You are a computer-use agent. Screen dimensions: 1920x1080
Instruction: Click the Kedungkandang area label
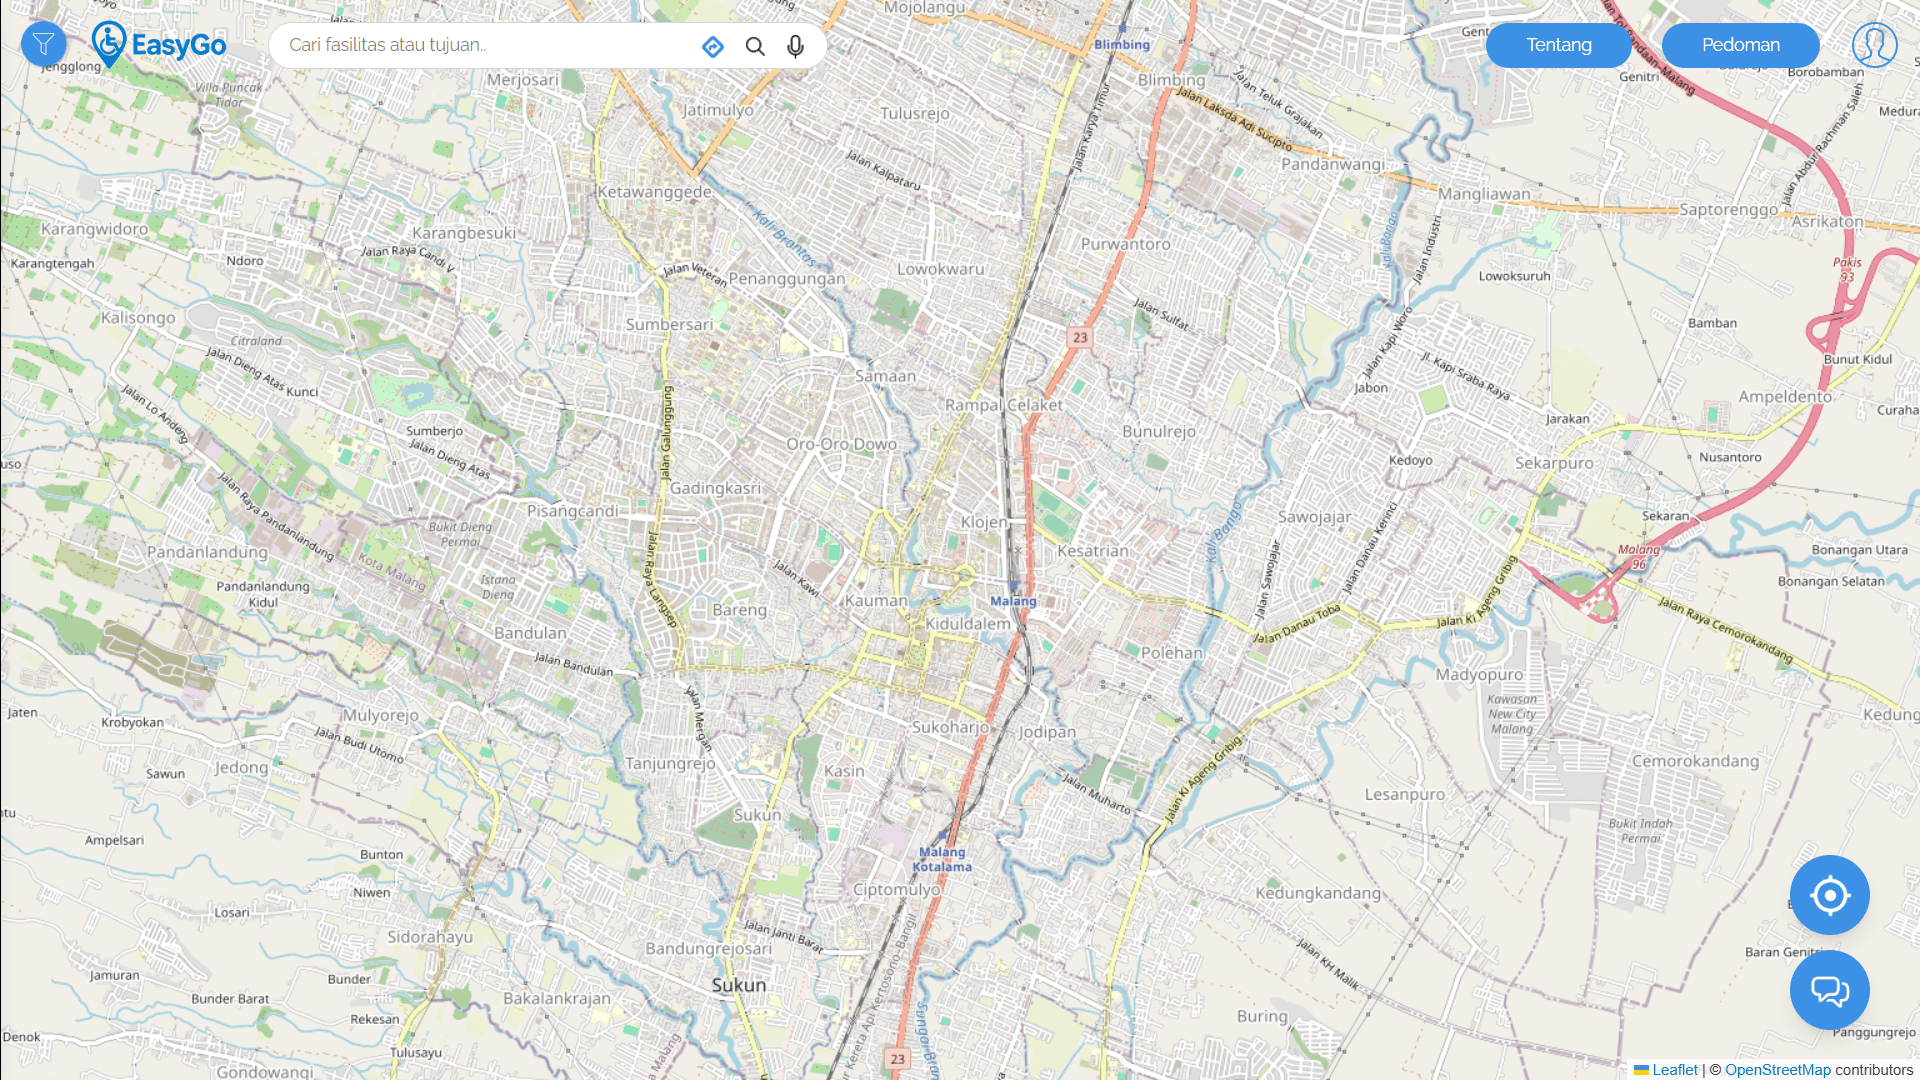tap(1318, 893)
